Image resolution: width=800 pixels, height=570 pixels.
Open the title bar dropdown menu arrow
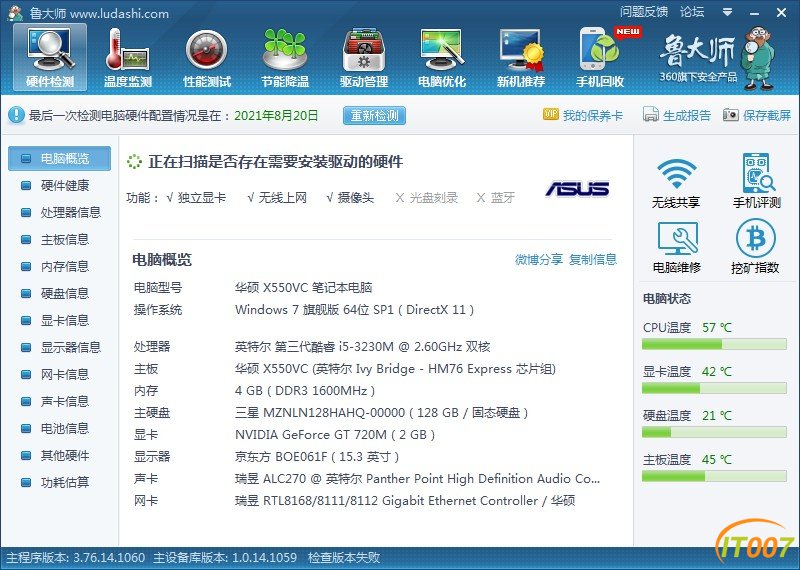(x=728, y=12)
